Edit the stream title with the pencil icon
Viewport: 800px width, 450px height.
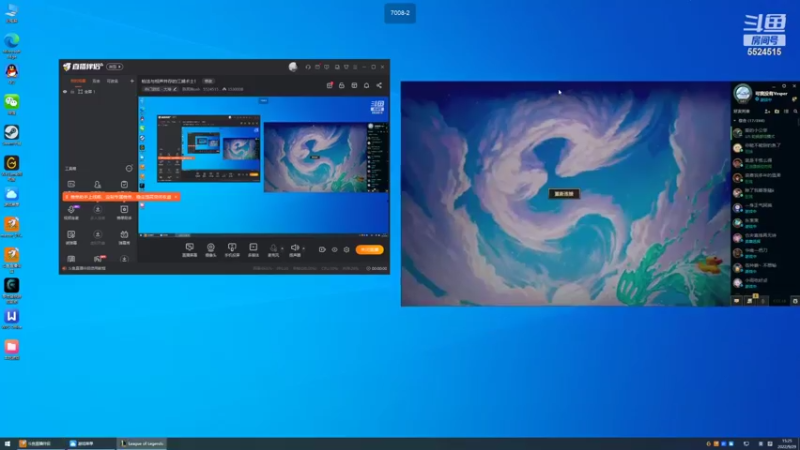click(175, 89)
